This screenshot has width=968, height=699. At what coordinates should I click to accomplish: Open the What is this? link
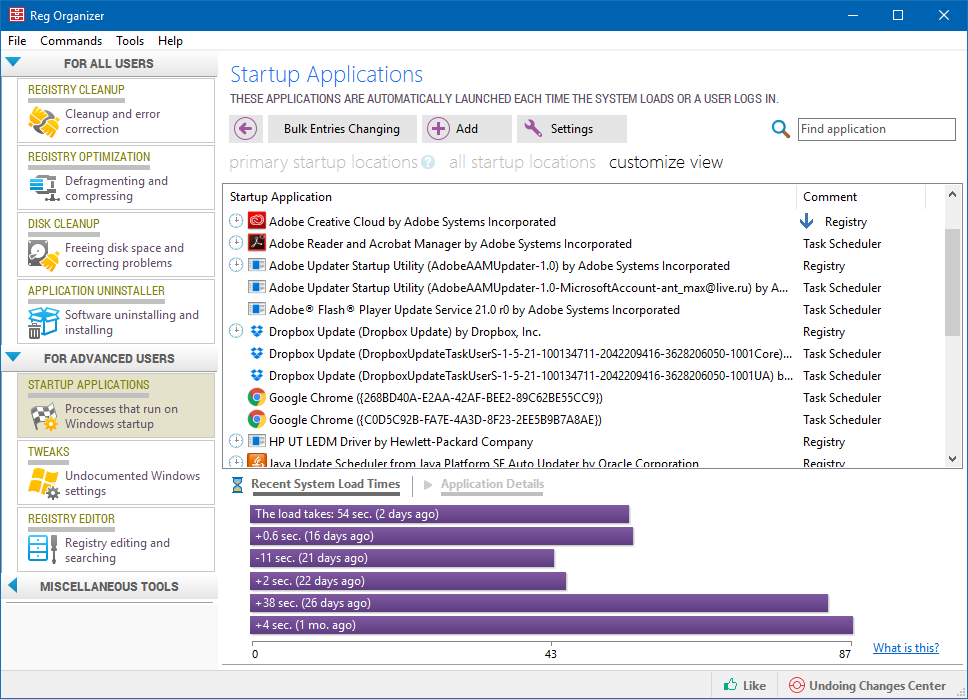(x=905, y=648)
